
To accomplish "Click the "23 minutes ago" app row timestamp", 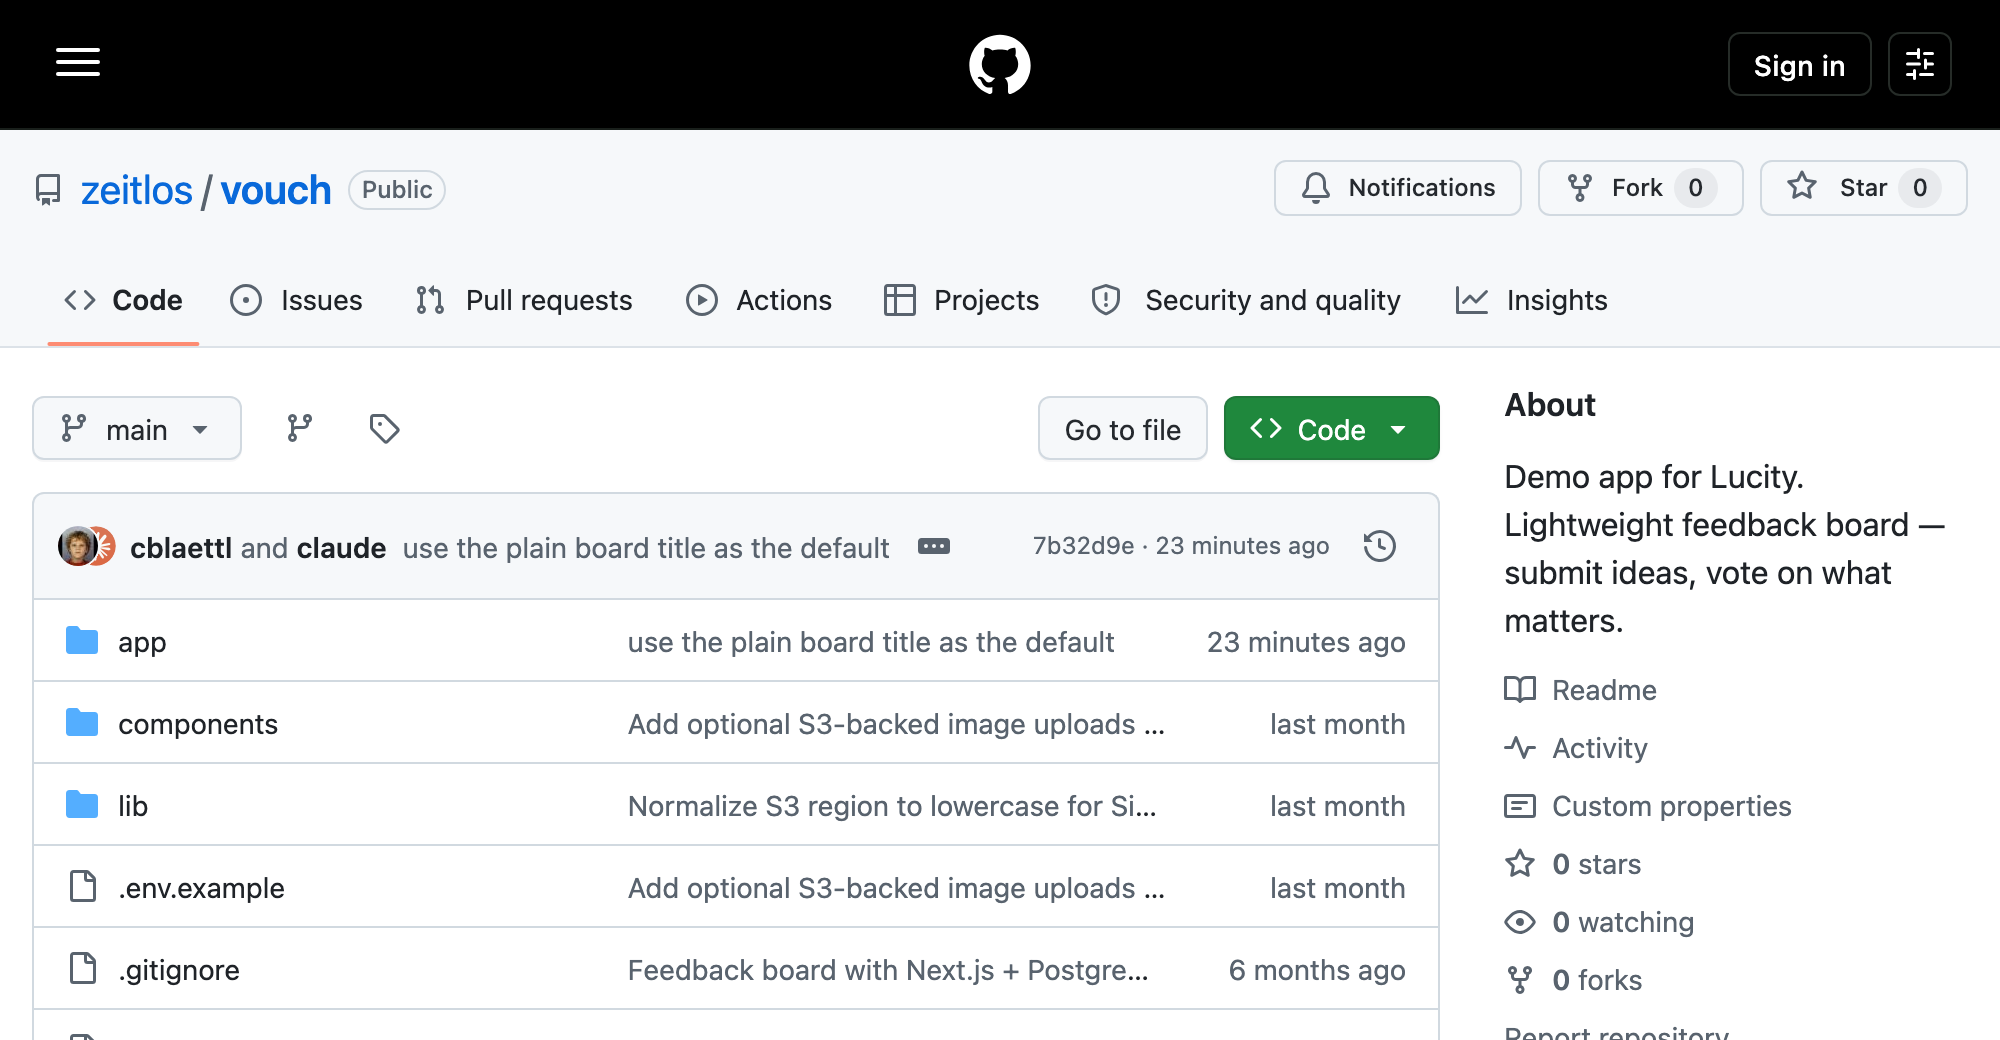I will [x=1306, y=642].
